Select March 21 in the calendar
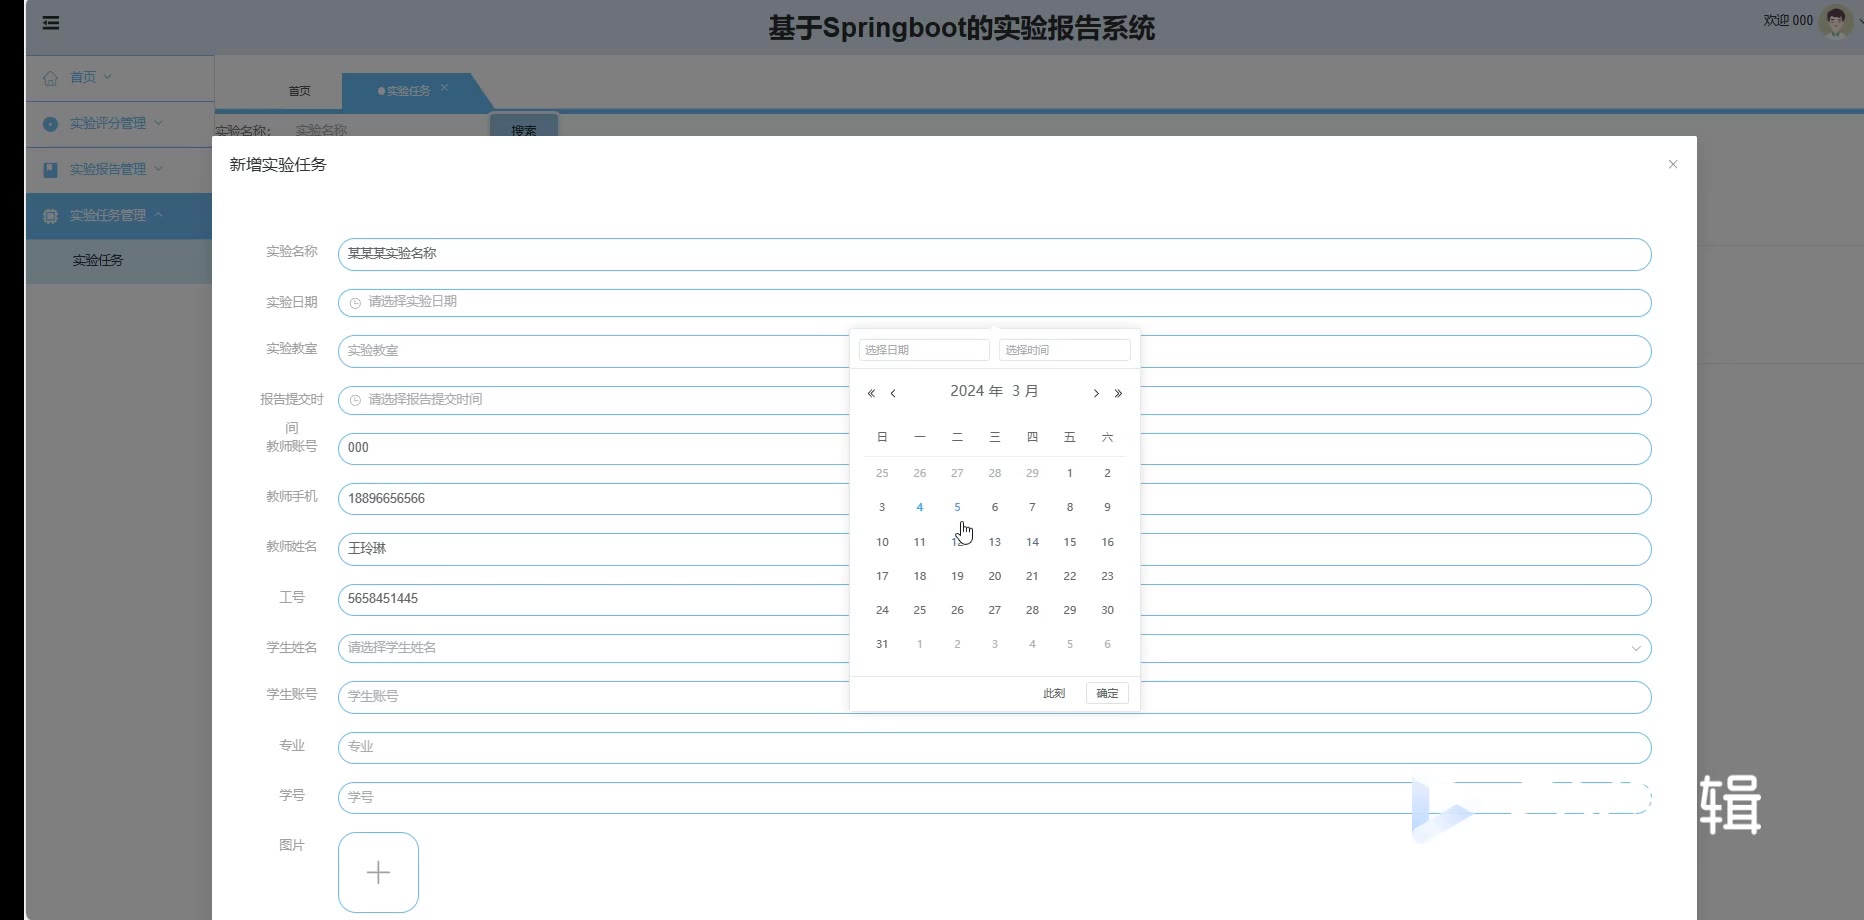Image resolution: width=1864 pixels, height=920 pixels. (x=1032, y=576)
